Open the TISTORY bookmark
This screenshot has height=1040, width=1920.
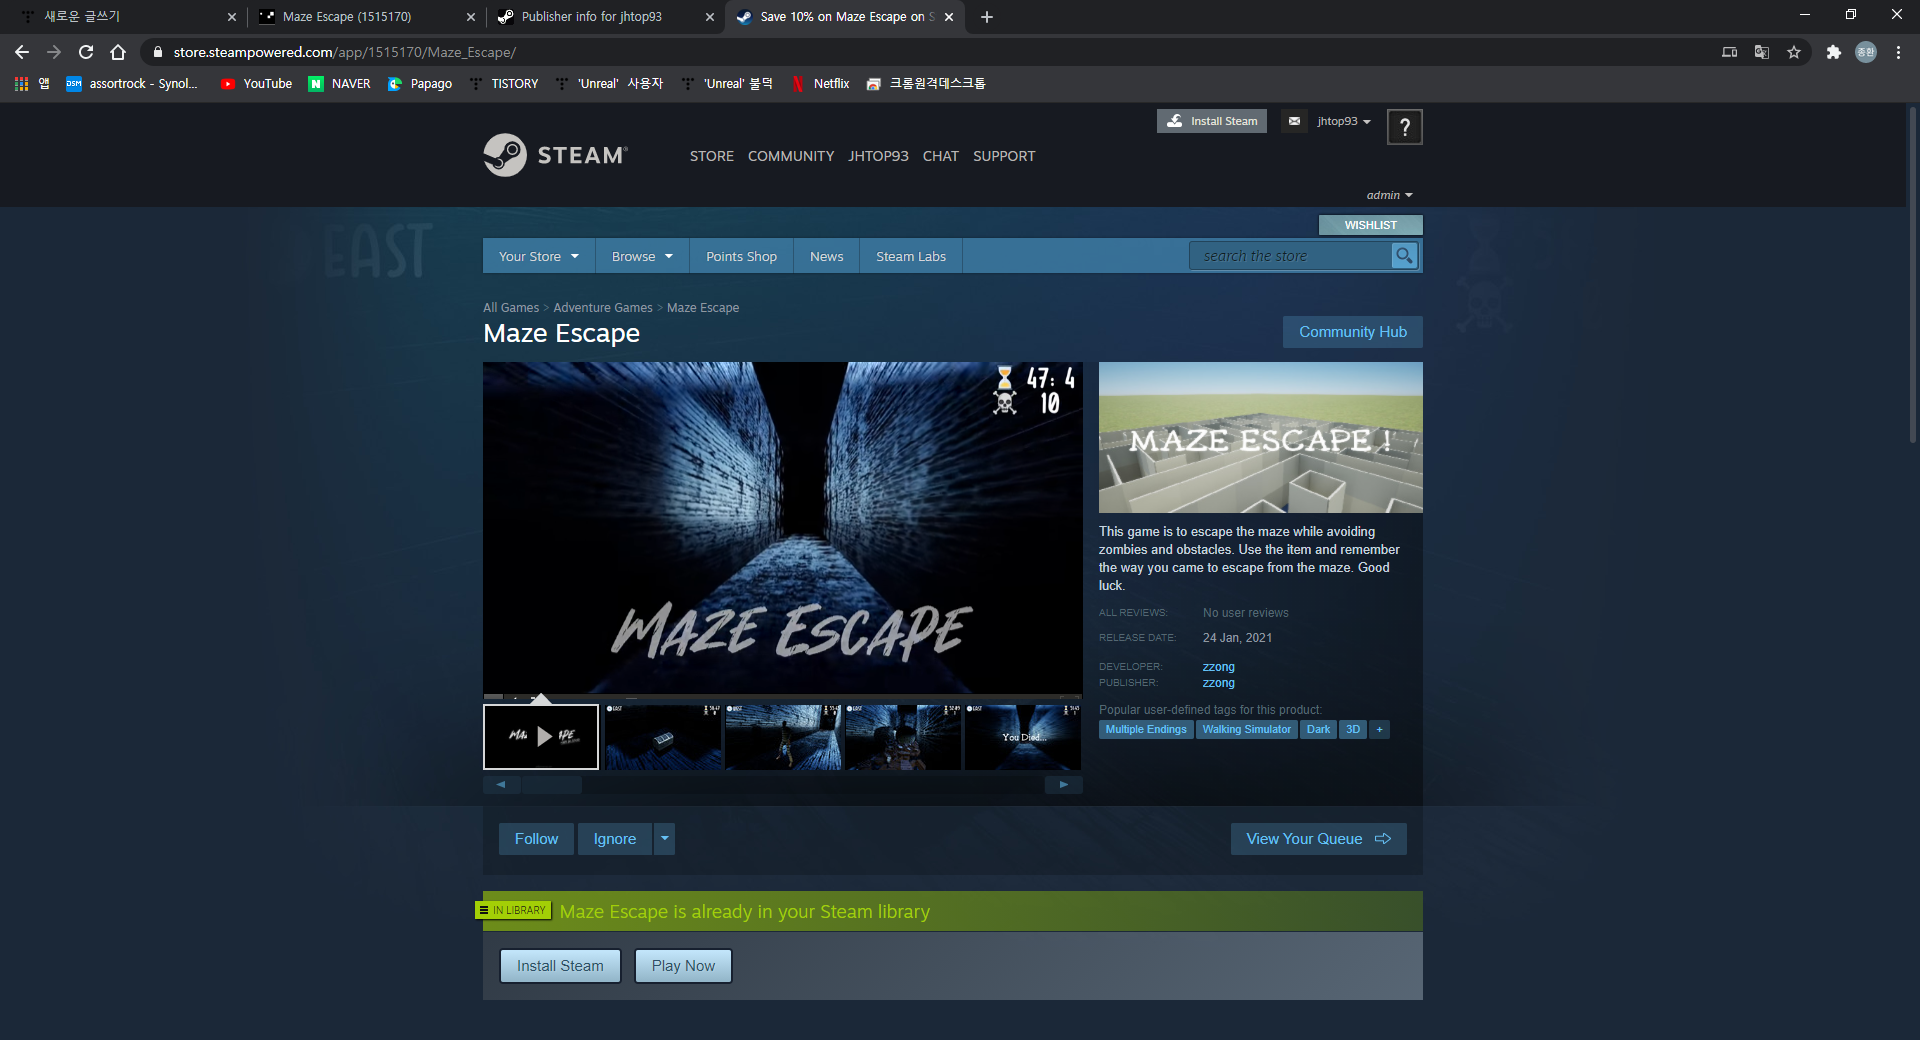[x=504, y=84]
